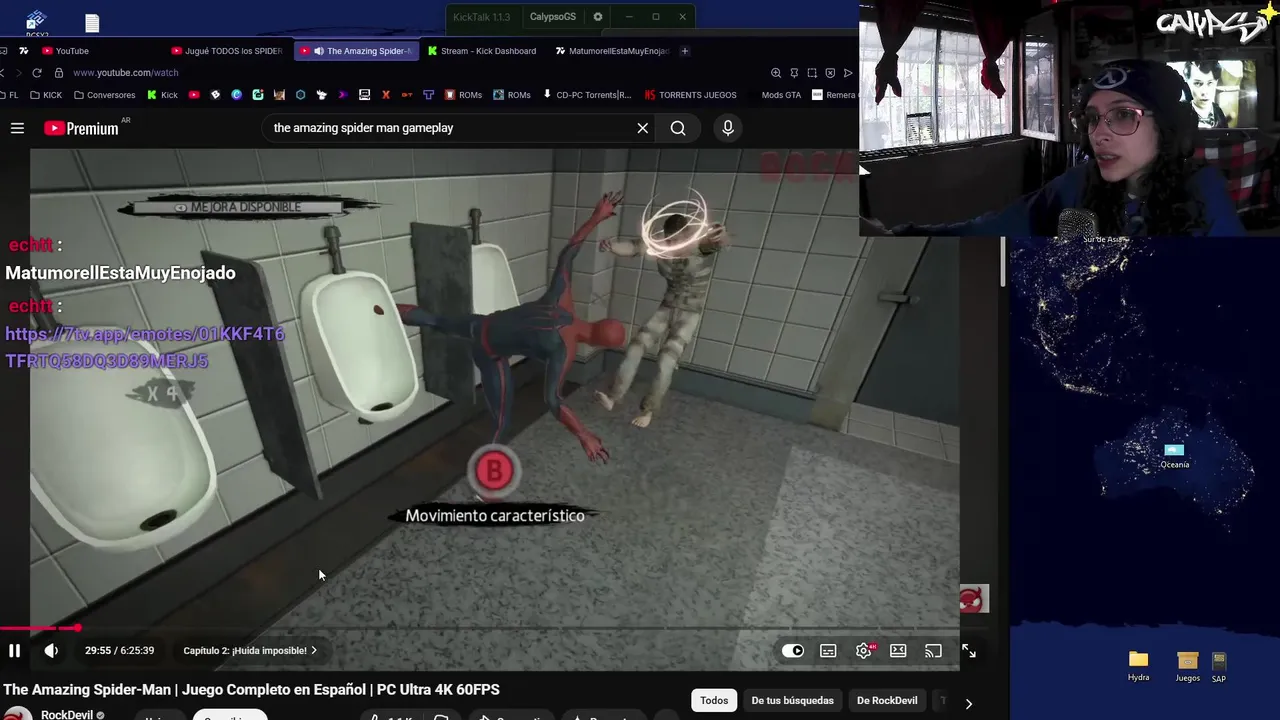Open the player settings gear
Screen dimensions: 1280x720
864,651
